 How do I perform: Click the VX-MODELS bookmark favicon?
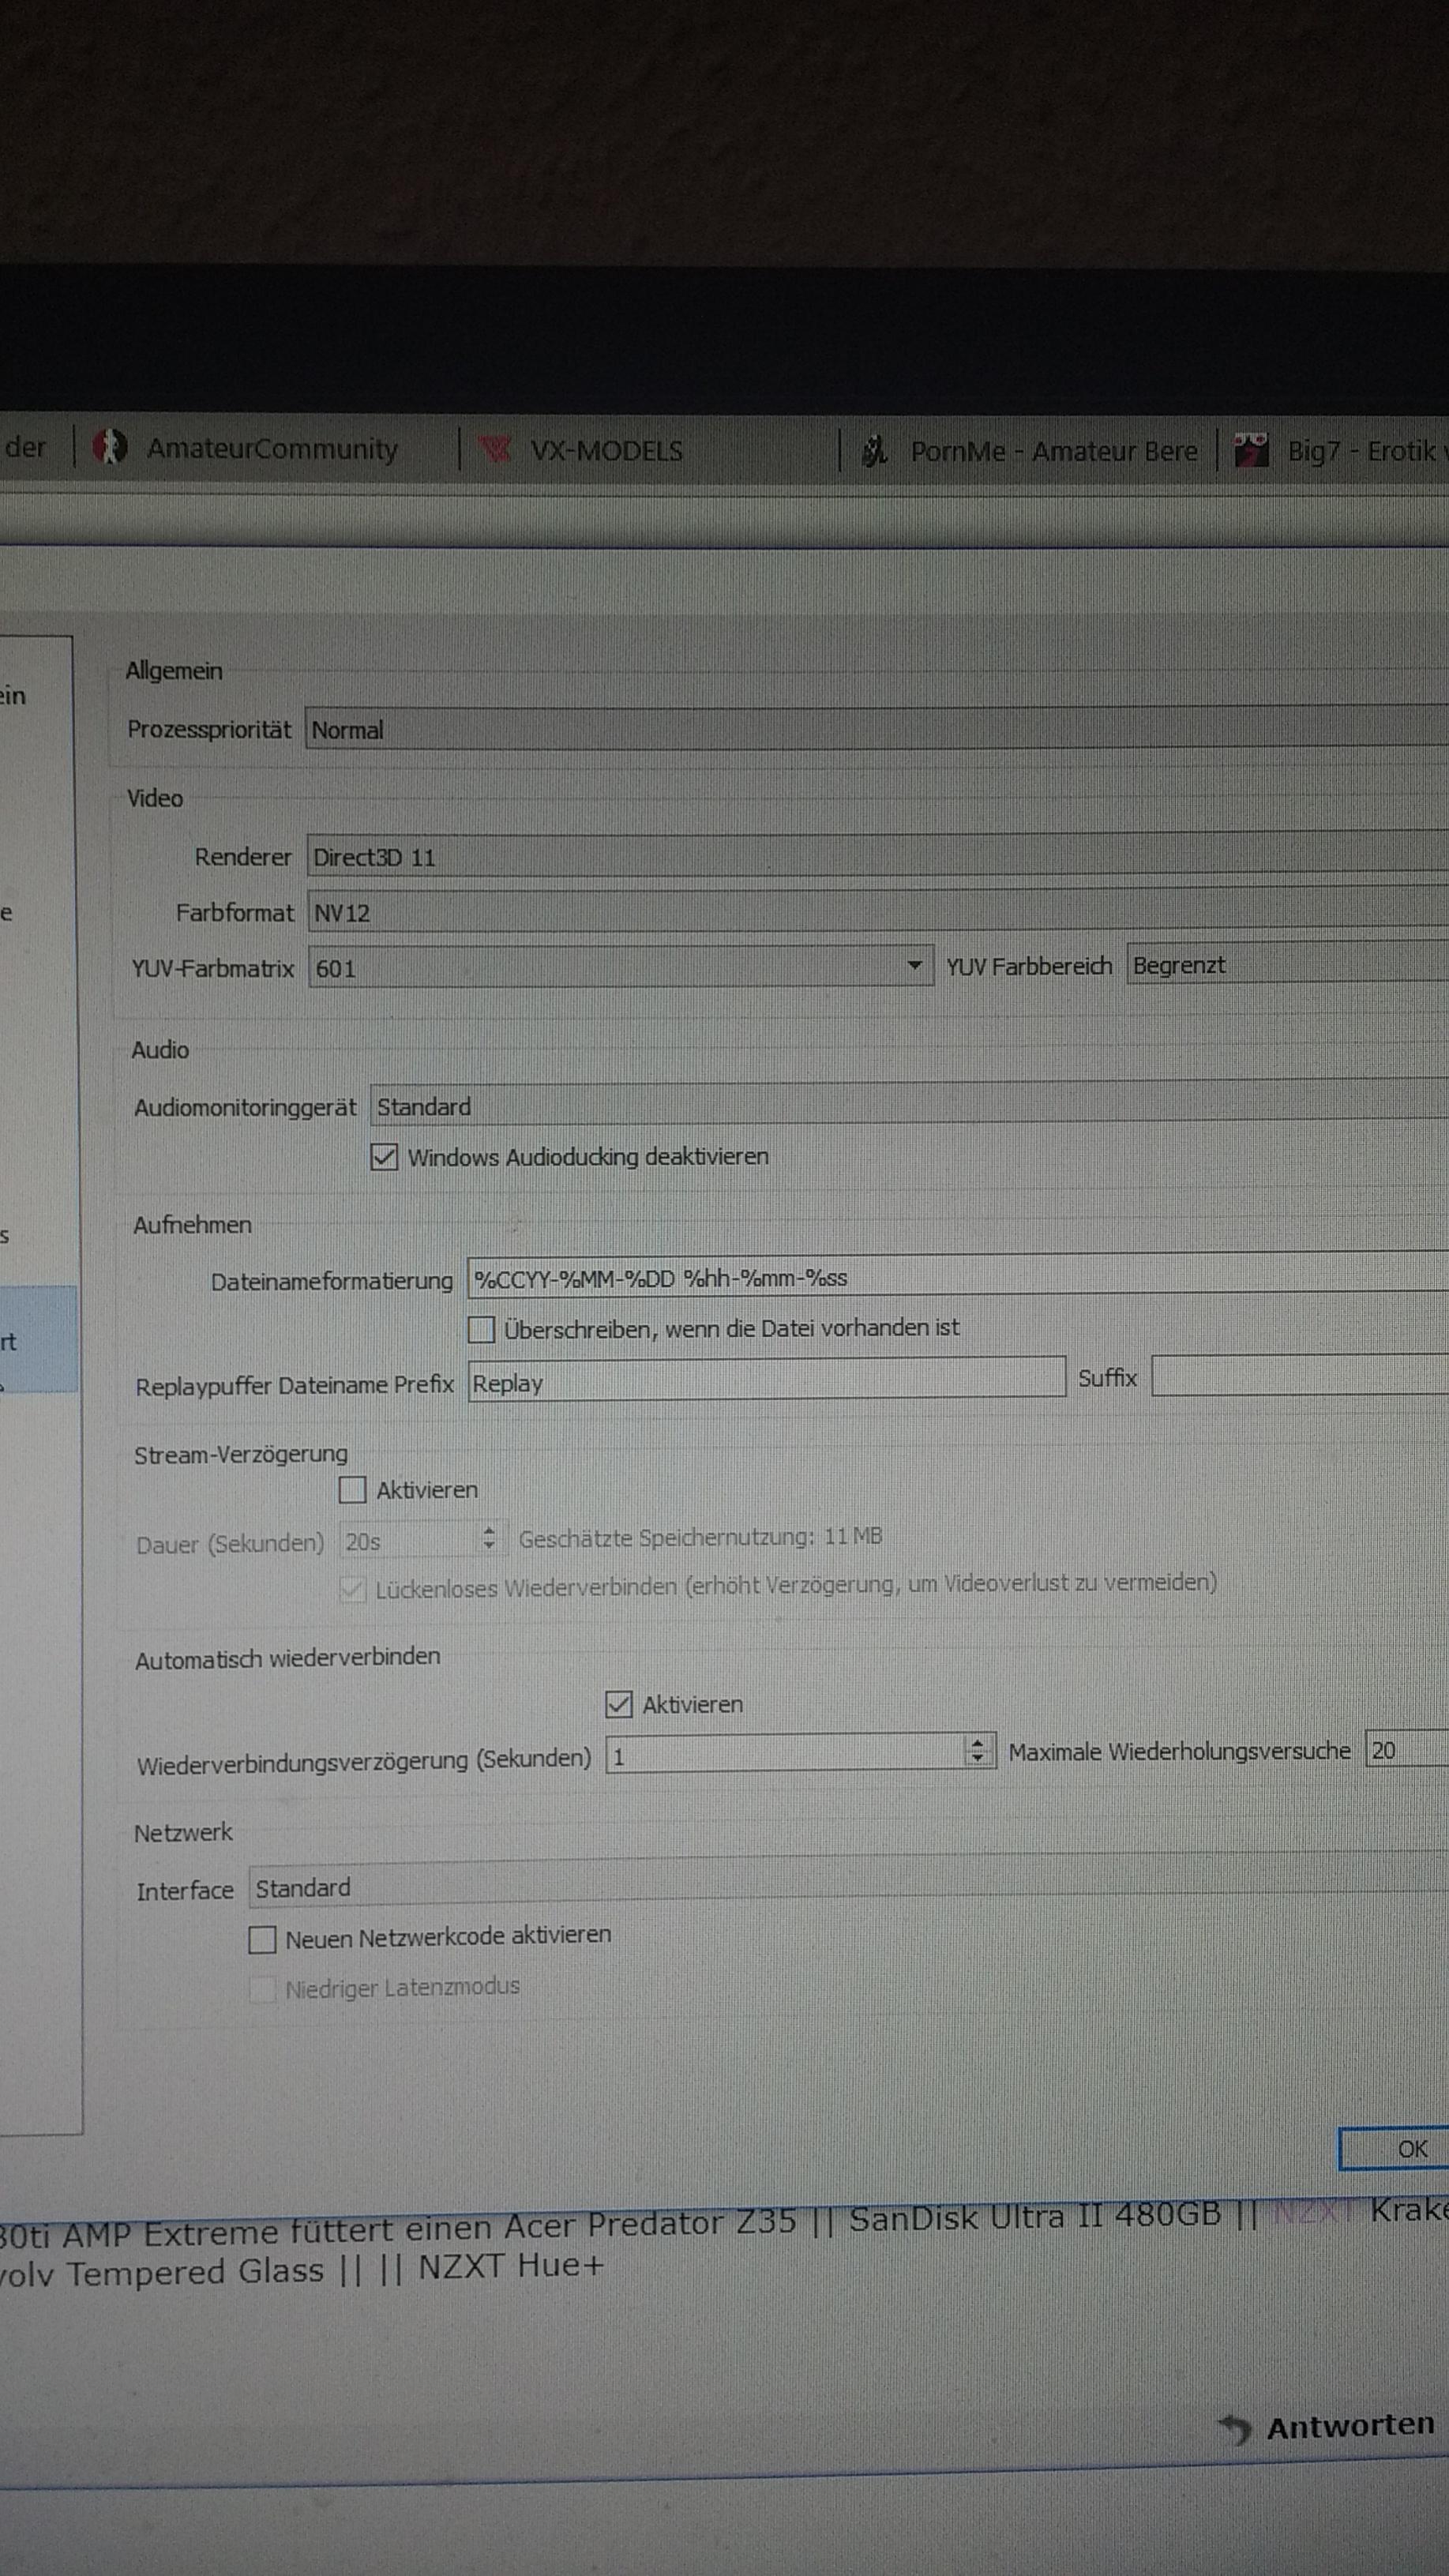click(x=496, y=450)
